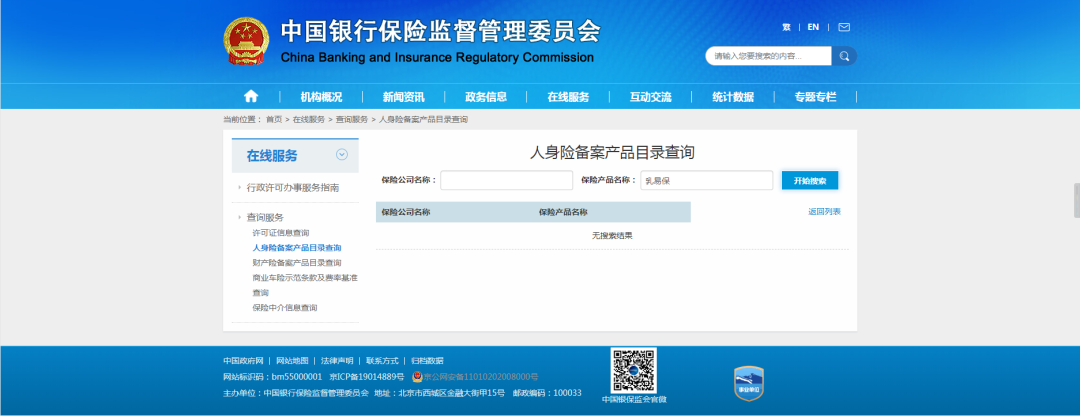
Task: Click the QR code for the official WeChat
Action: coord(634,370)
